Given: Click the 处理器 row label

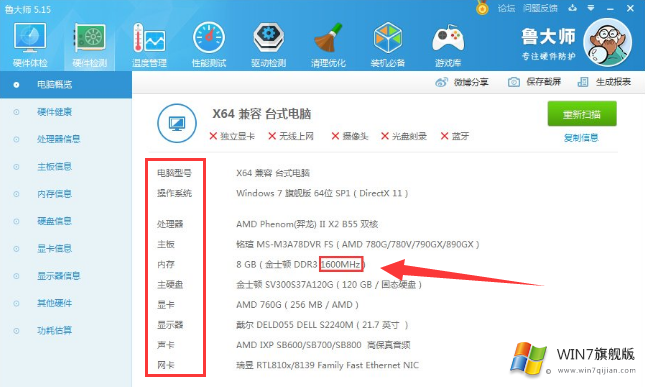Looking at the screenshot, I should tap(170, 224).
